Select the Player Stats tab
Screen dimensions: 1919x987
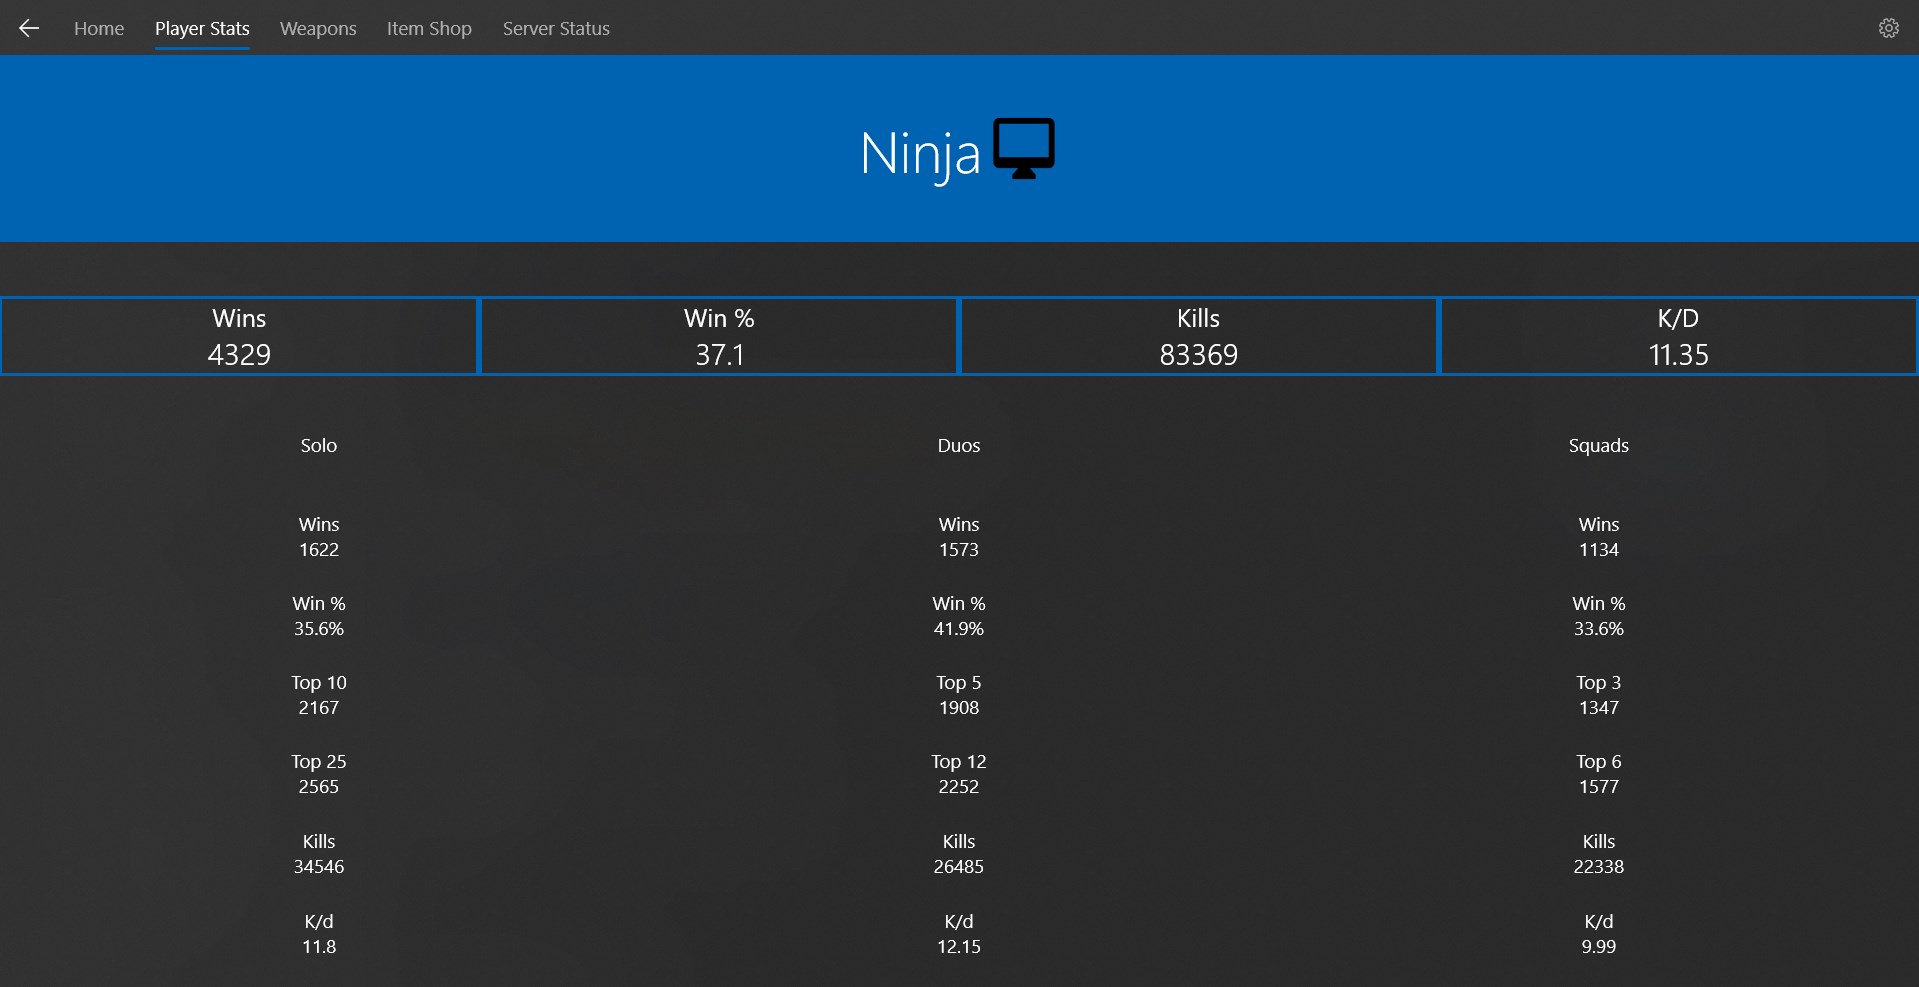[x=202, y=29]
